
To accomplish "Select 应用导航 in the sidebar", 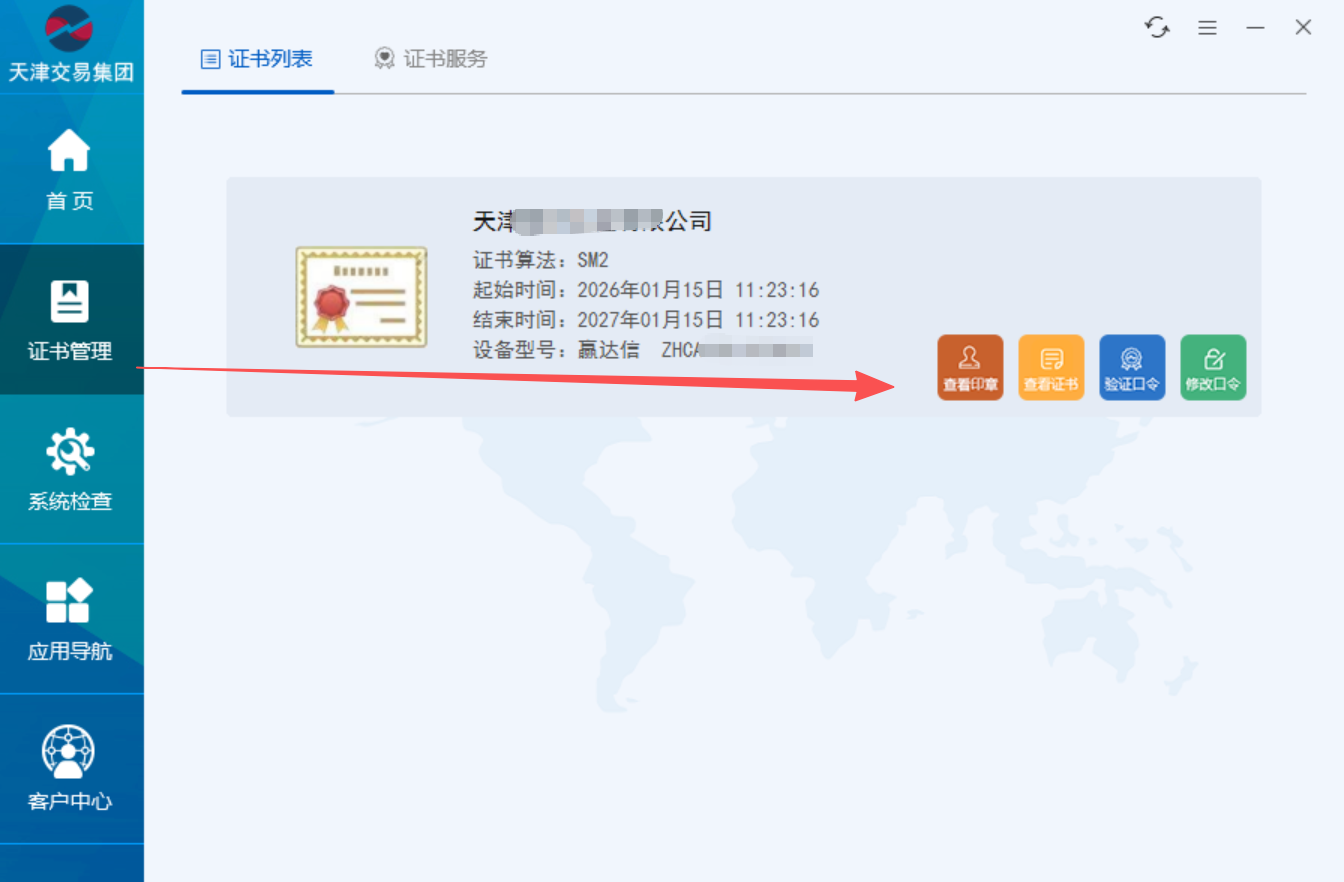I will [70, 620].
